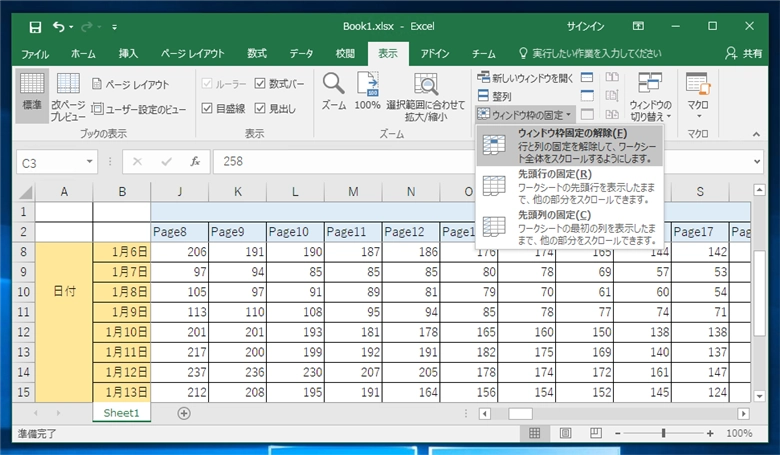Click the status bar normal view icon
This screenshot has height=455, width=780.
534,433
